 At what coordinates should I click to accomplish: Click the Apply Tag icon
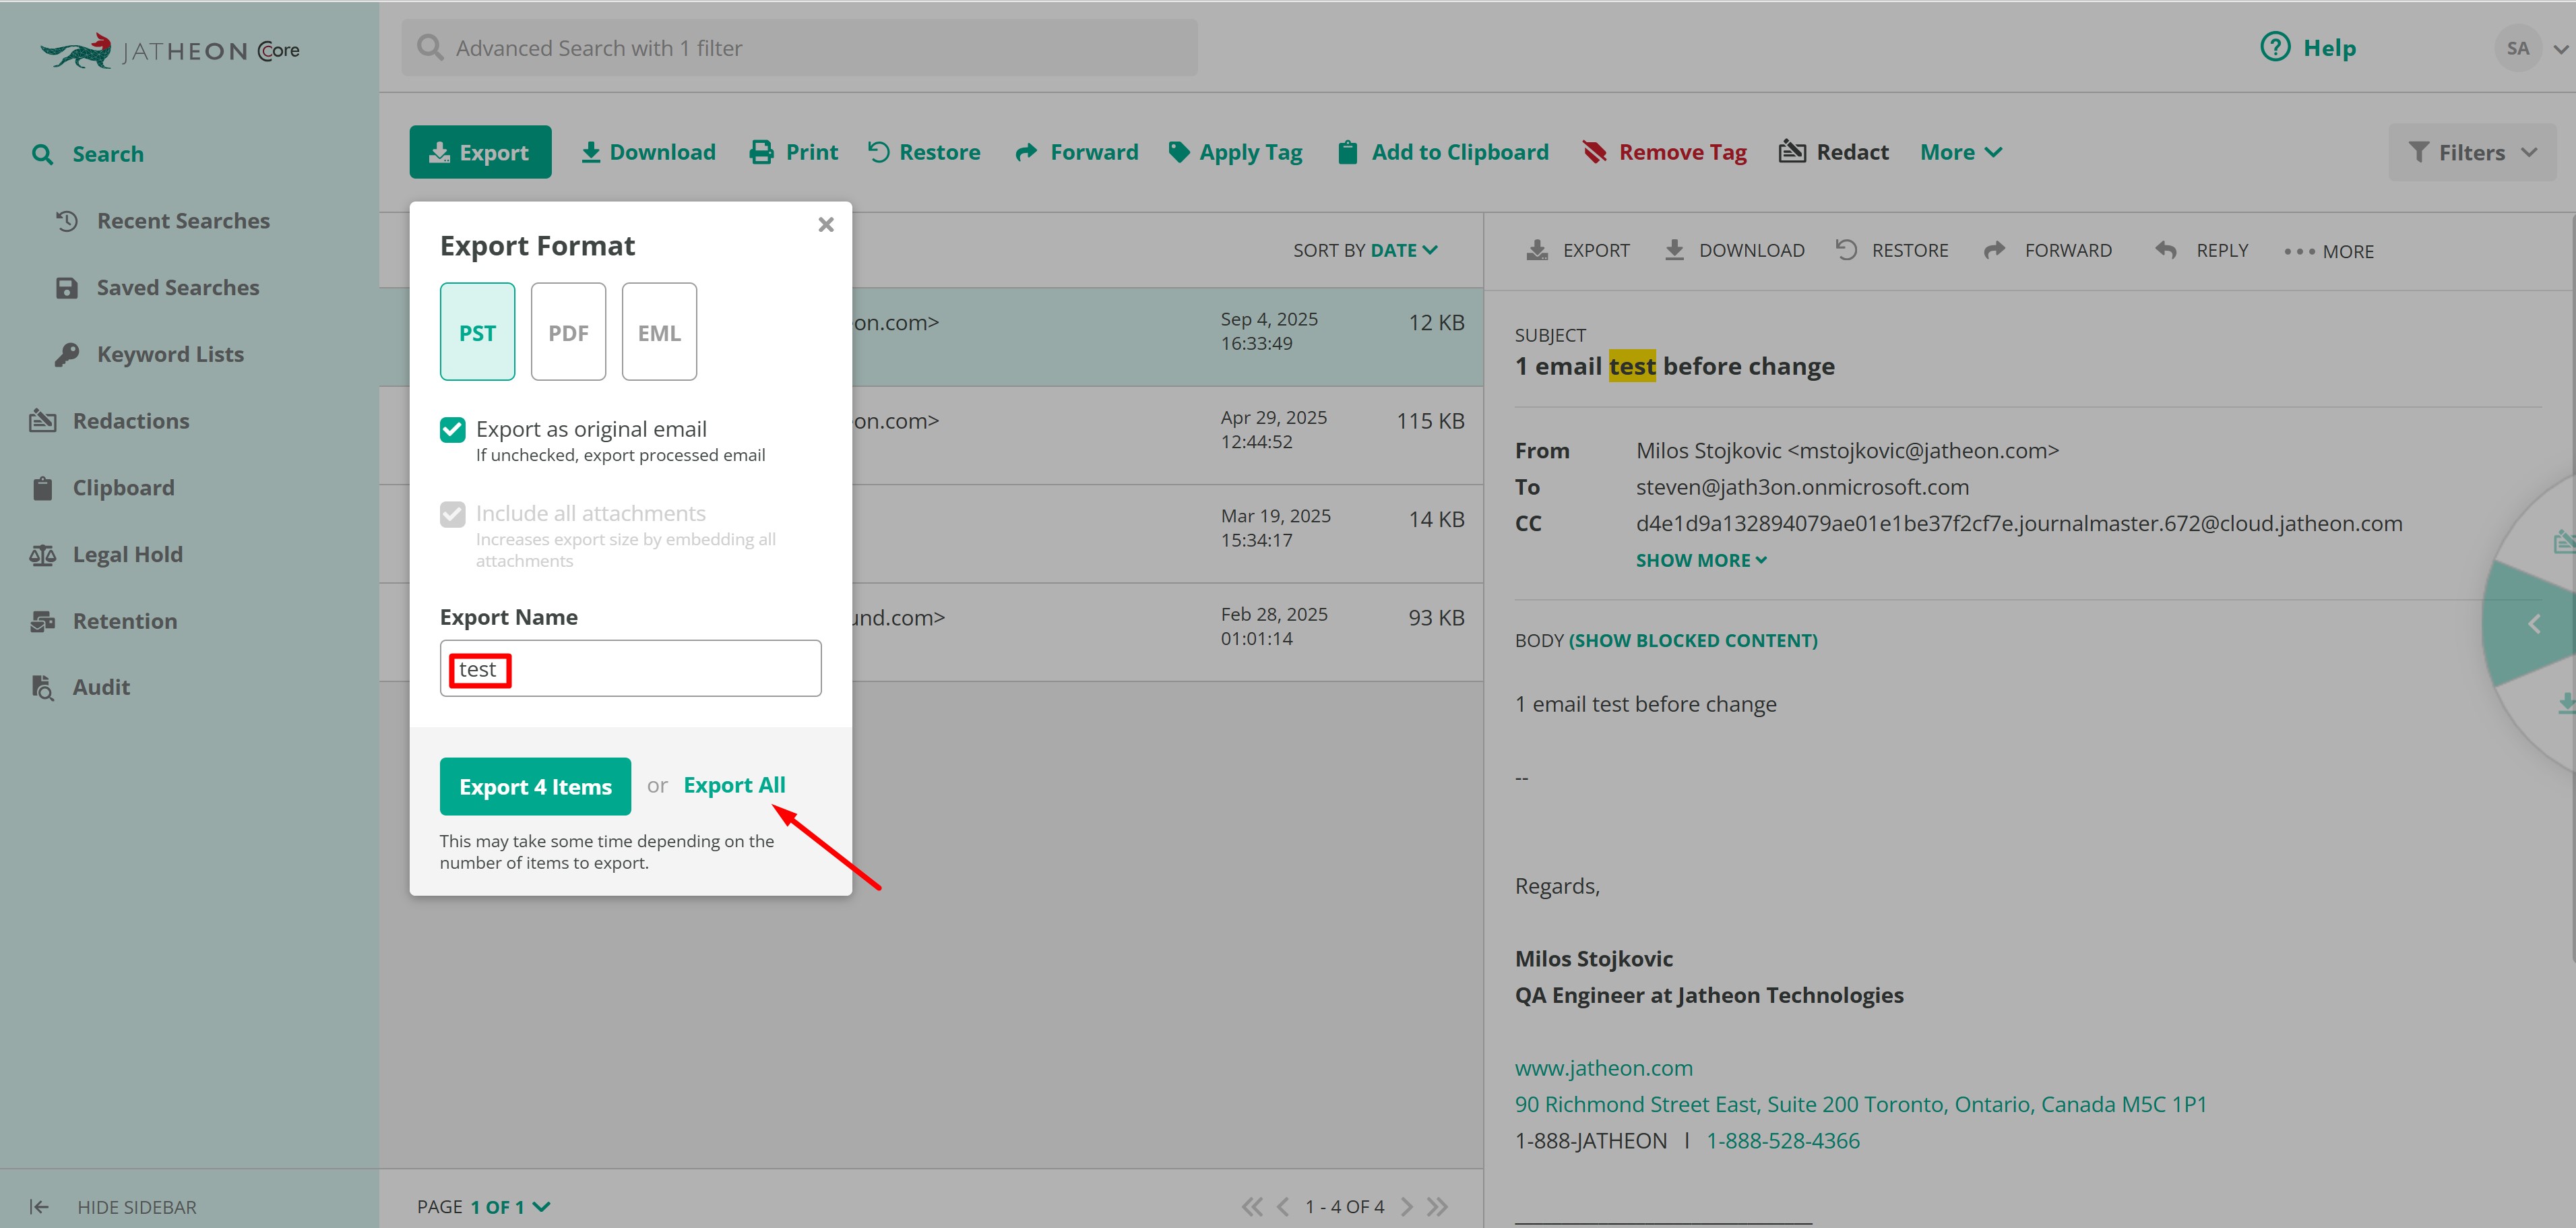coord(1179,152)
